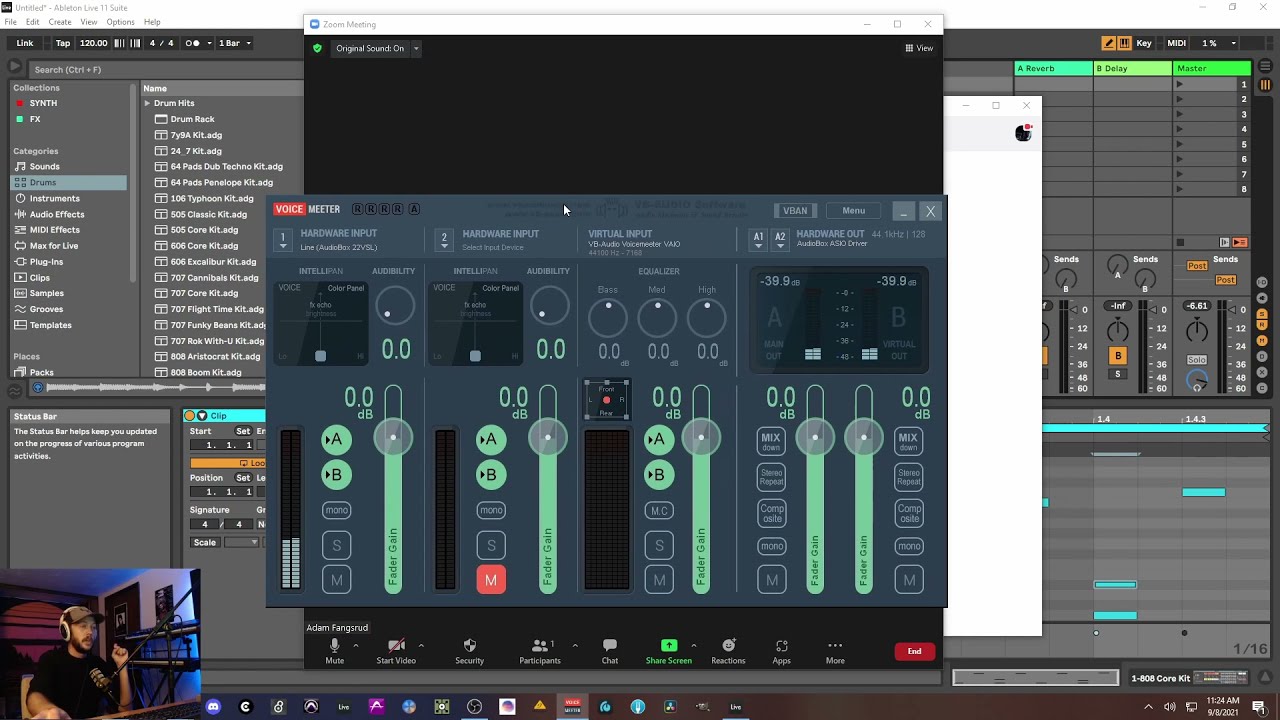
Task: Click Voicemeeter VBAN button
Action: [x=795, y=211]
